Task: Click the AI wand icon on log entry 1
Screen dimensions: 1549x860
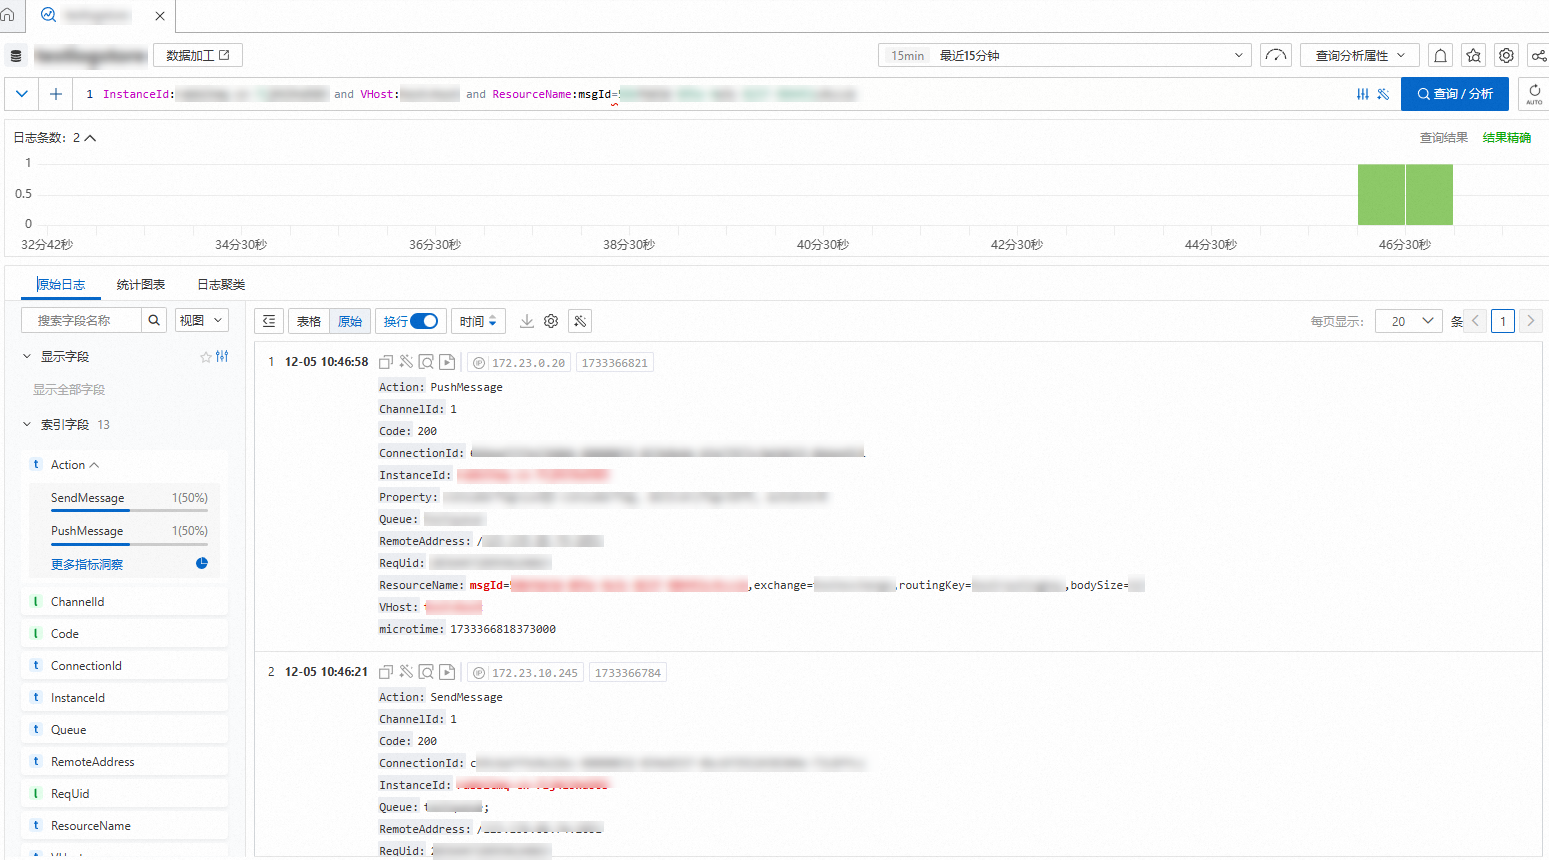Action: (406, 362)
